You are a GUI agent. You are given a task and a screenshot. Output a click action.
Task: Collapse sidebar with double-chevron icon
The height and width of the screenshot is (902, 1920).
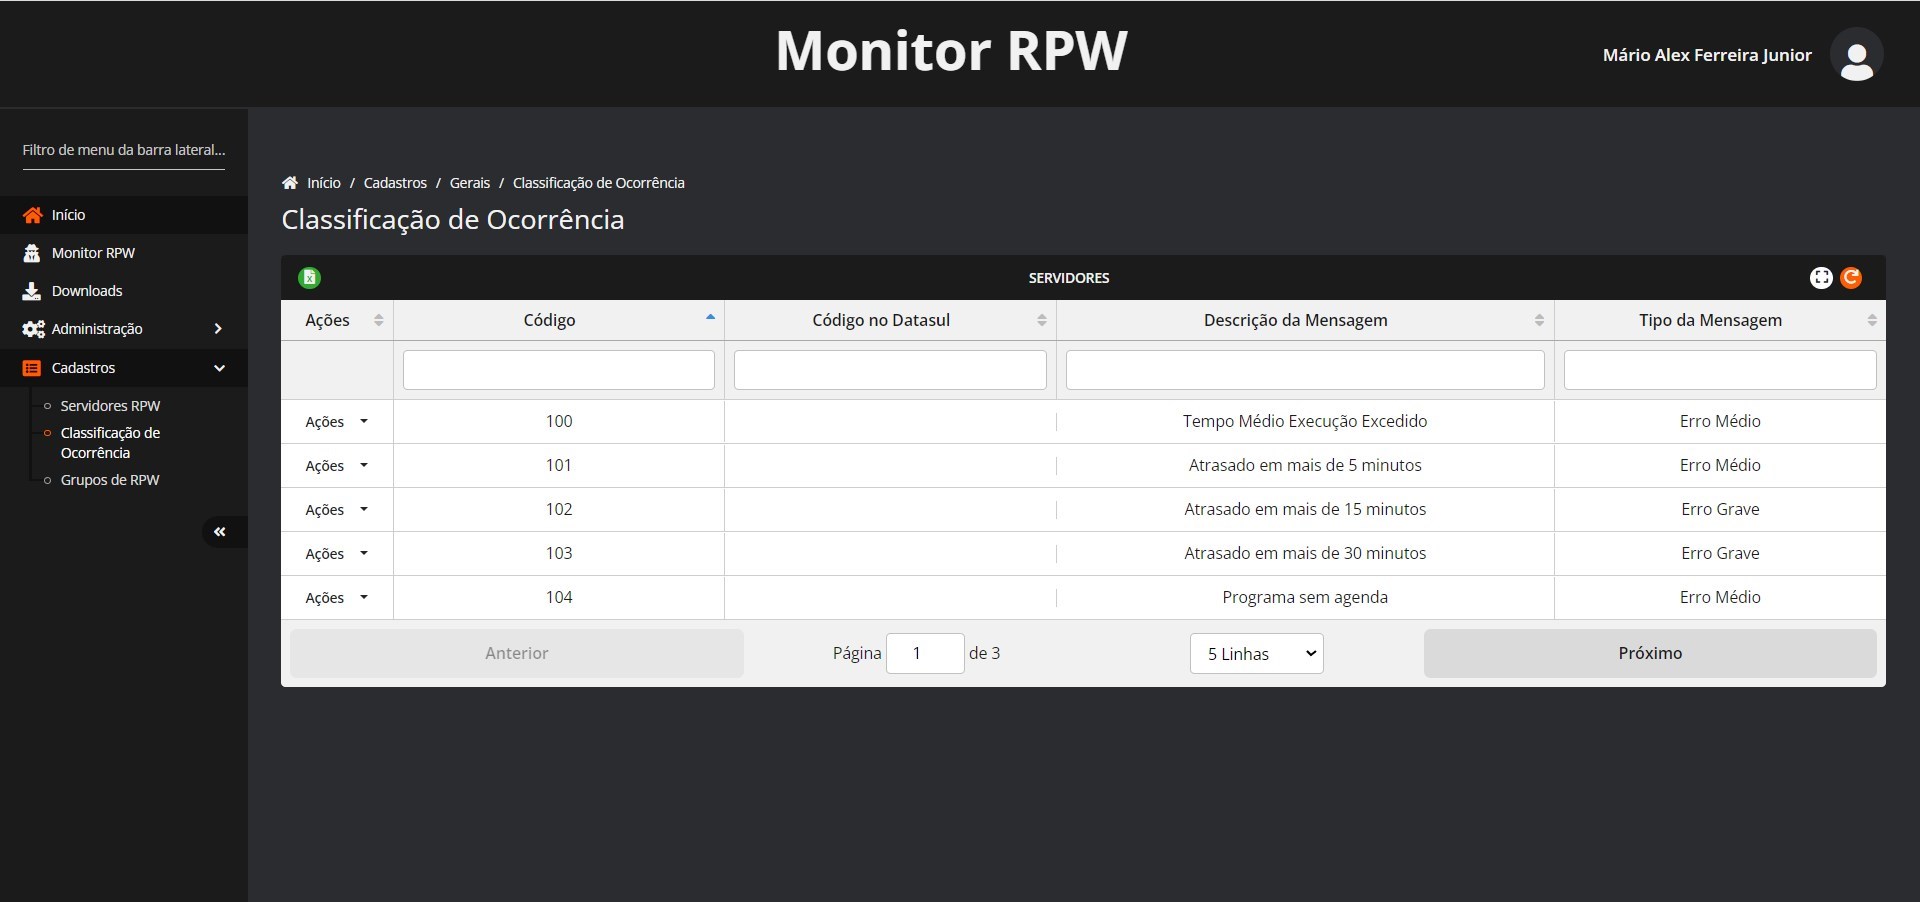pyautogui.click(x=220, y=532)
